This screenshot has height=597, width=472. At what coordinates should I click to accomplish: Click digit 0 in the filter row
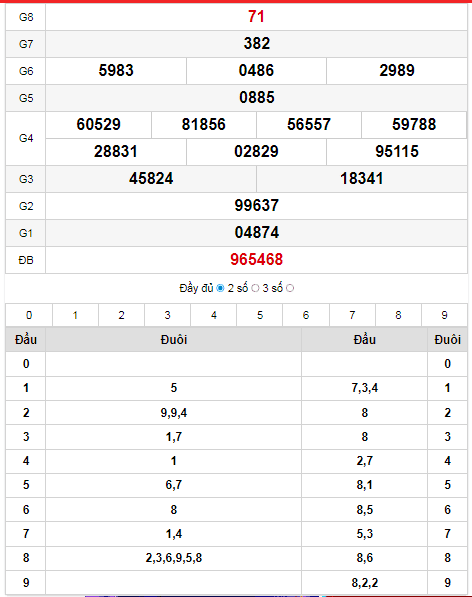point(29,315)
